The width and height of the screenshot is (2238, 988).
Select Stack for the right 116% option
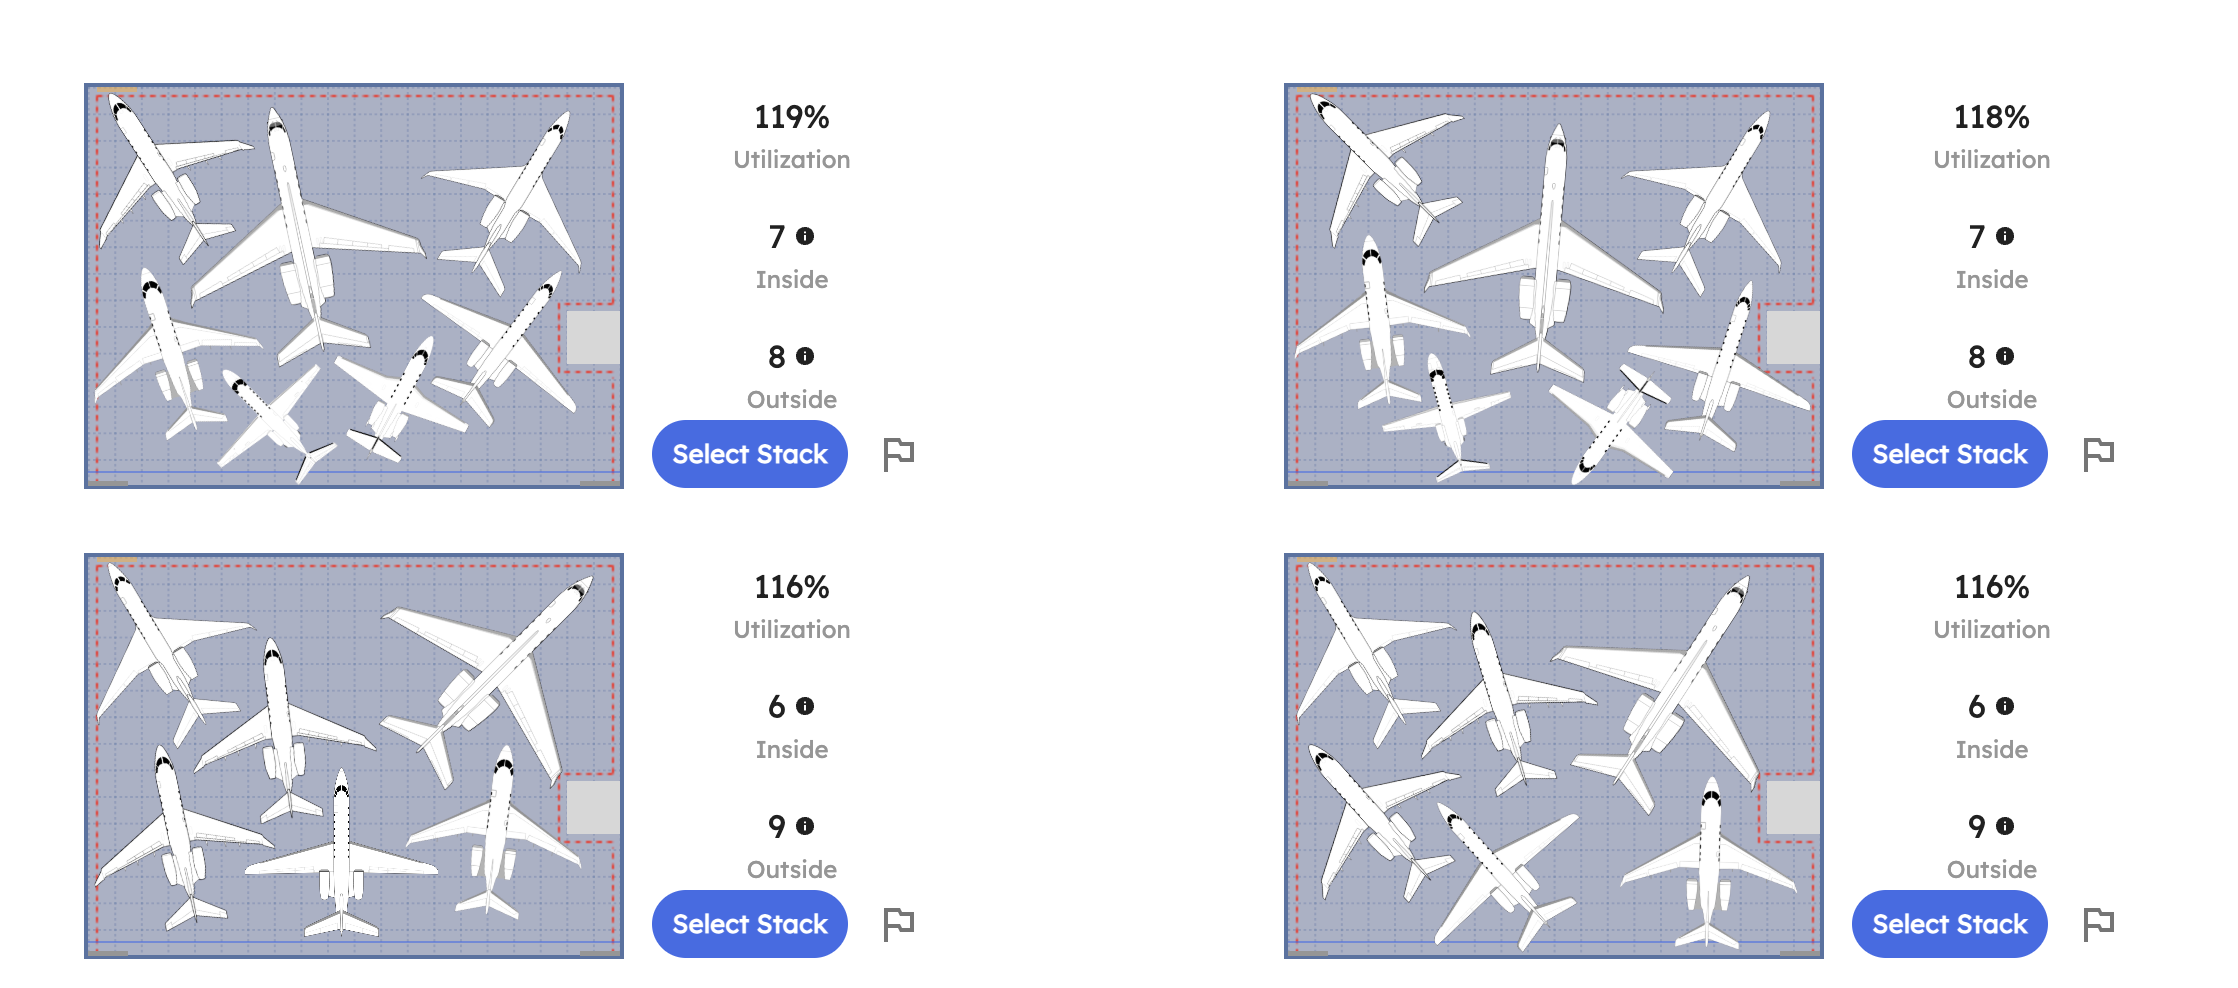pyautogui.click(x=1948, y=923)
